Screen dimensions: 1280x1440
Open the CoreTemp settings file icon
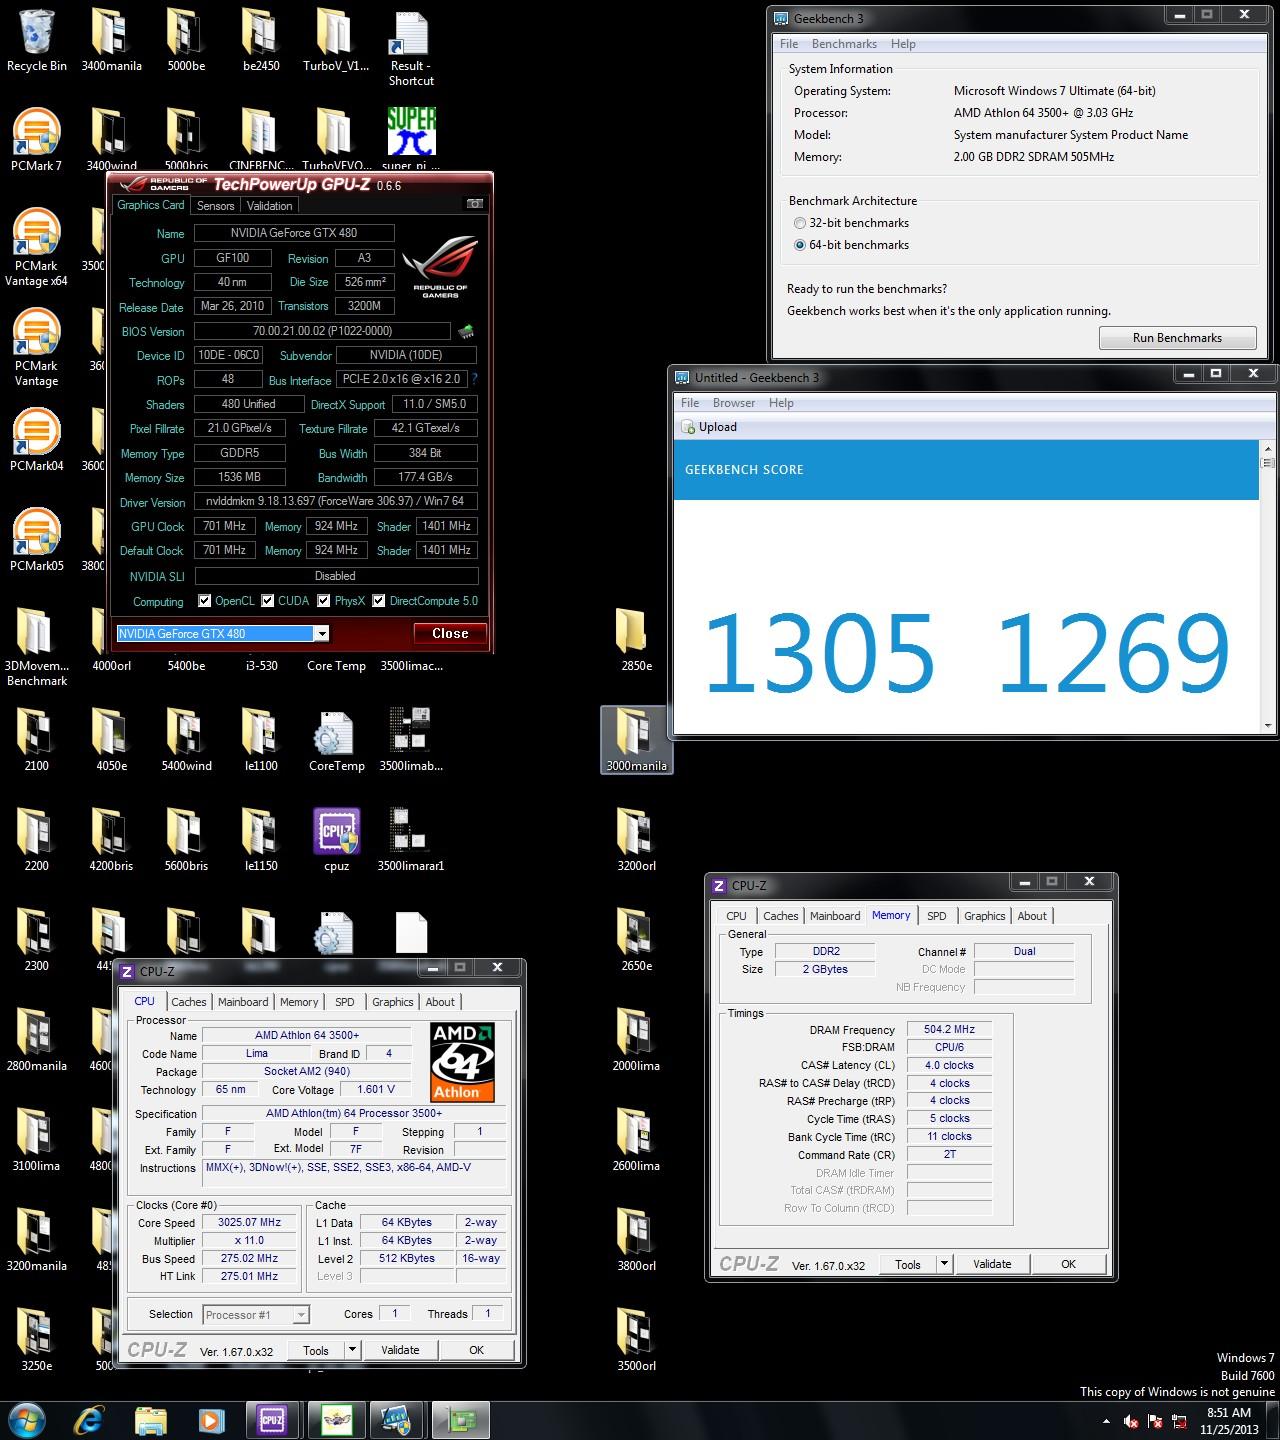336,741
